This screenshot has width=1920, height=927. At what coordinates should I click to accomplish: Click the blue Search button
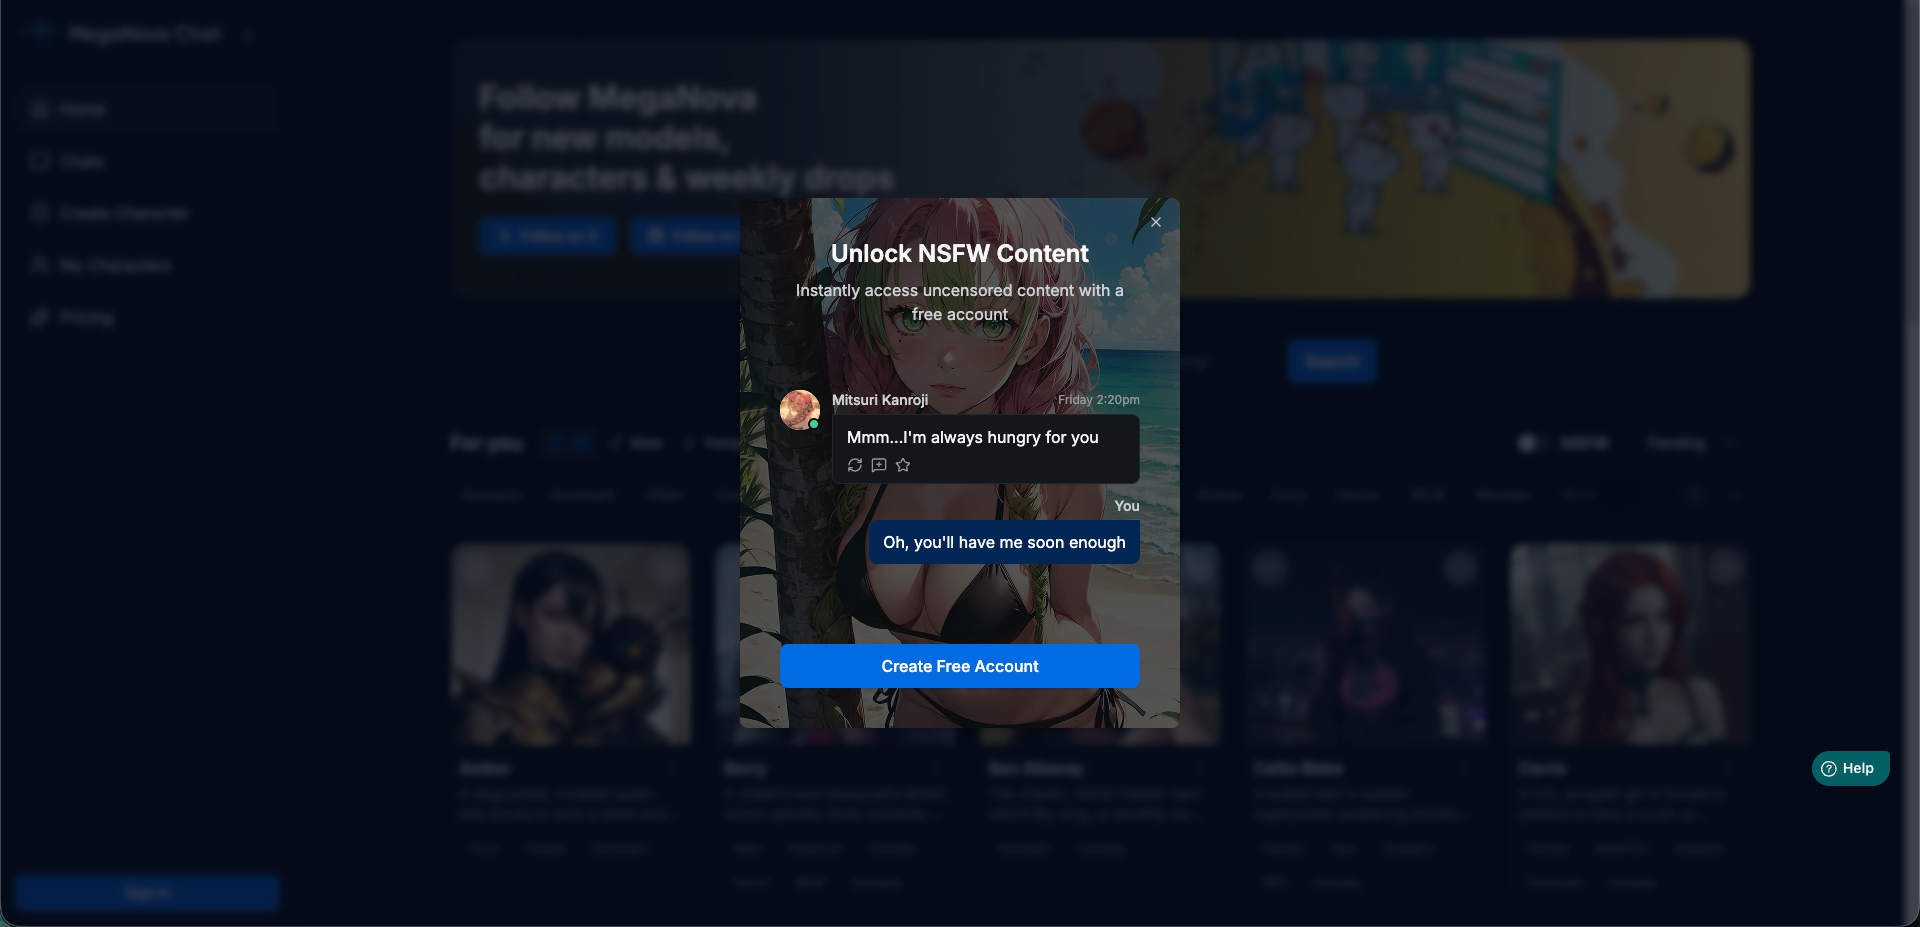[1332, 361]
